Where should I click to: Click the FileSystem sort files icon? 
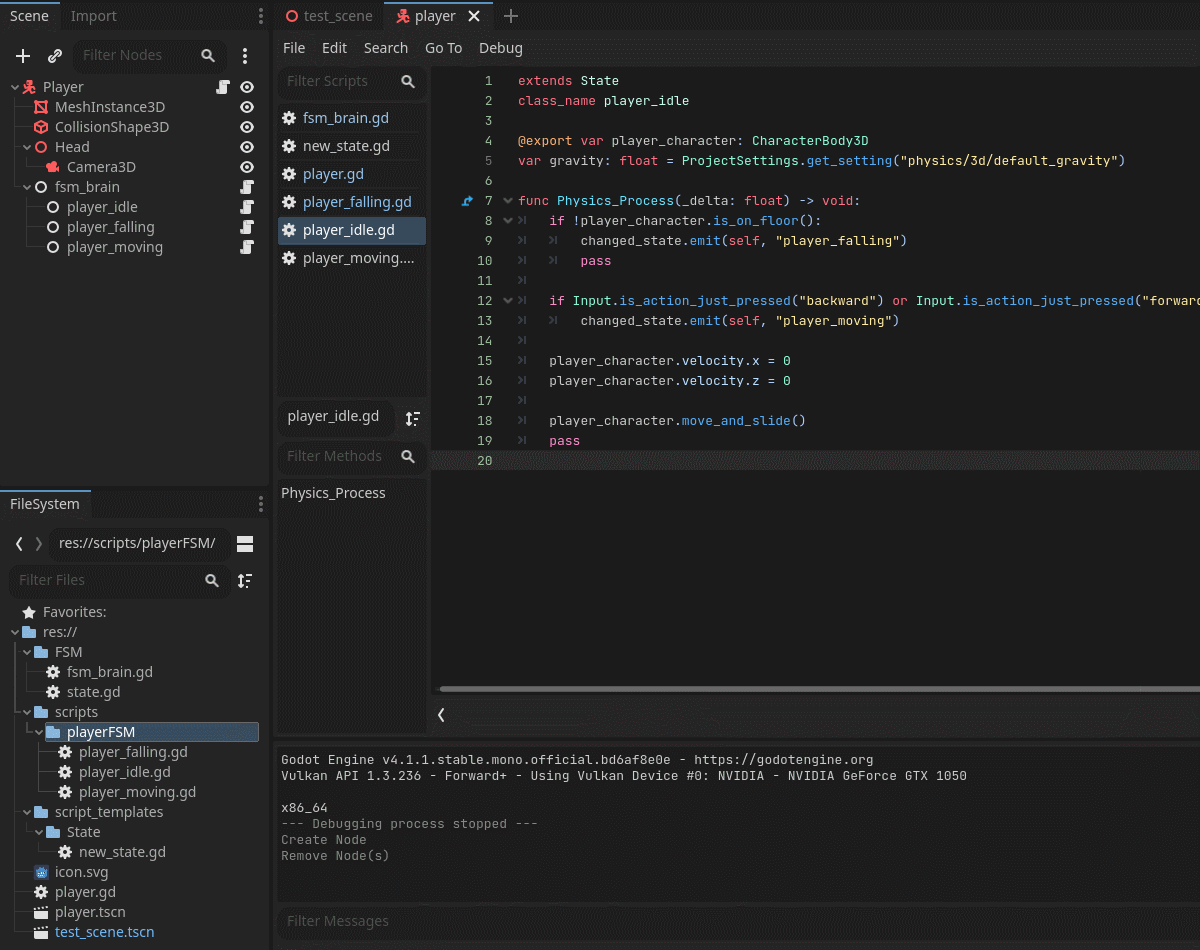point(245,580)
